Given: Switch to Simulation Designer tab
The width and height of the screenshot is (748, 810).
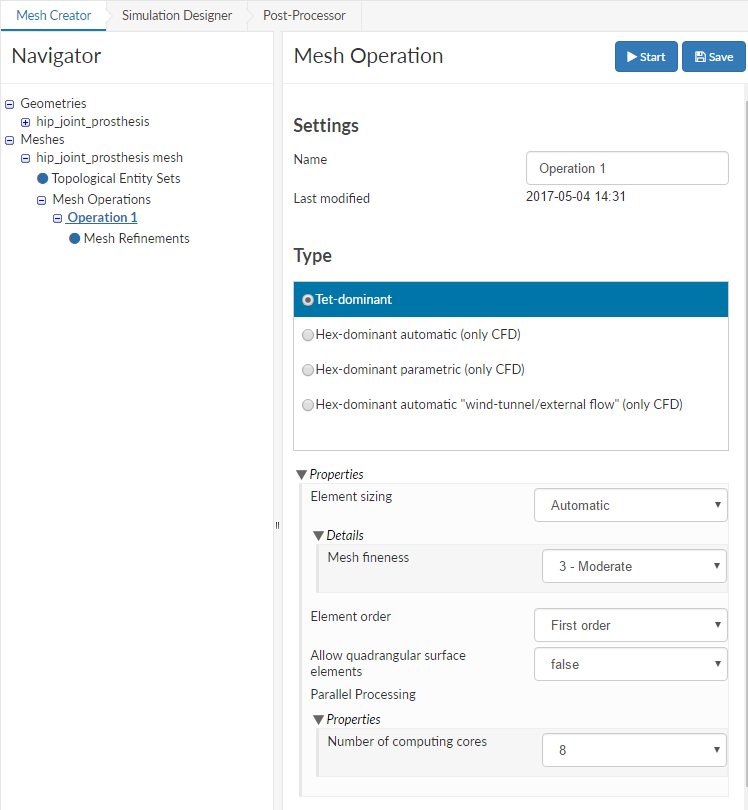Looking at the screenshot, I should (177, 16).
